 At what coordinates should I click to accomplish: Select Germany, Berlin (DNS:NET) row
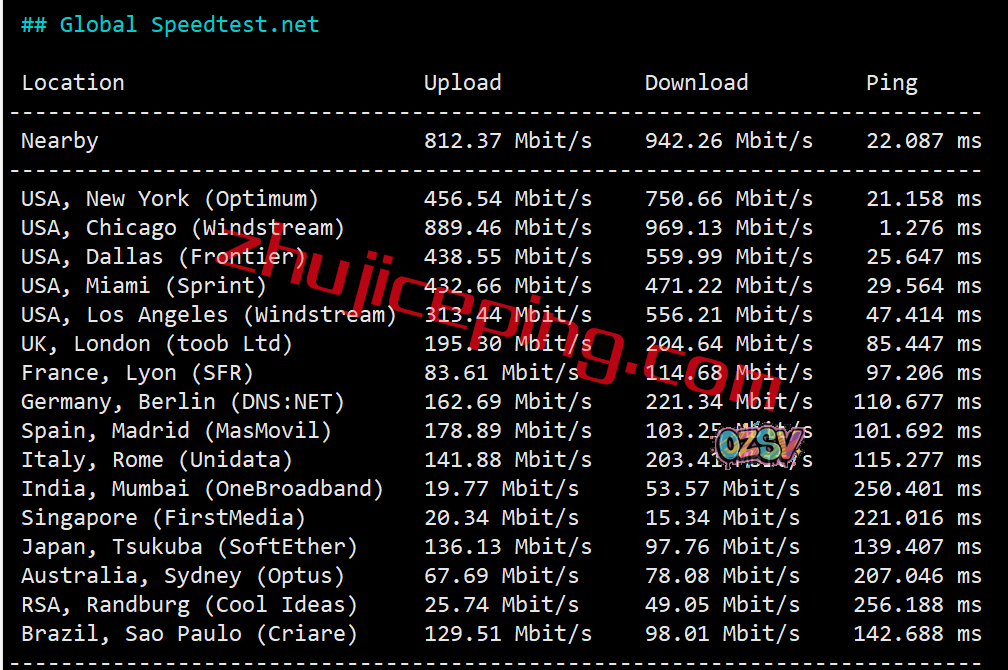pos(501,402)
